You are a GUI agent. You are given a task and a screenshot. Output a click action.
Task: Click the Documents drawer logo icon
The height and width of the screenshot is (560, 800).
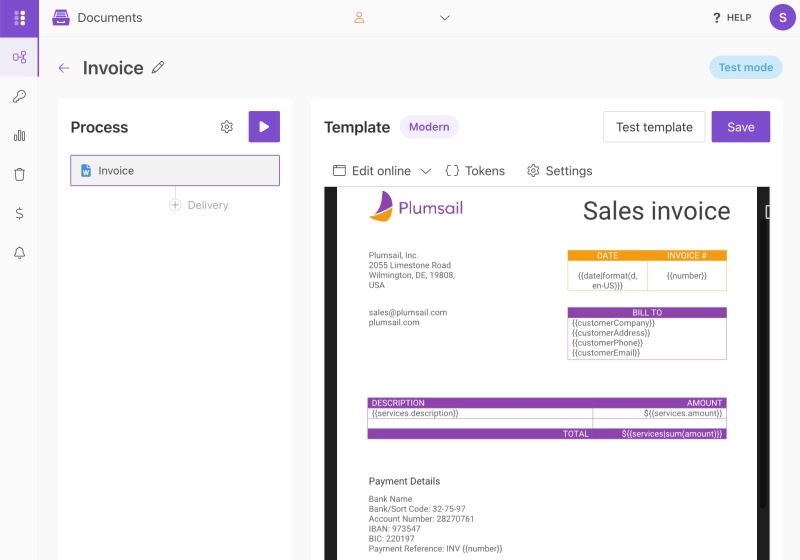point(61,17)
